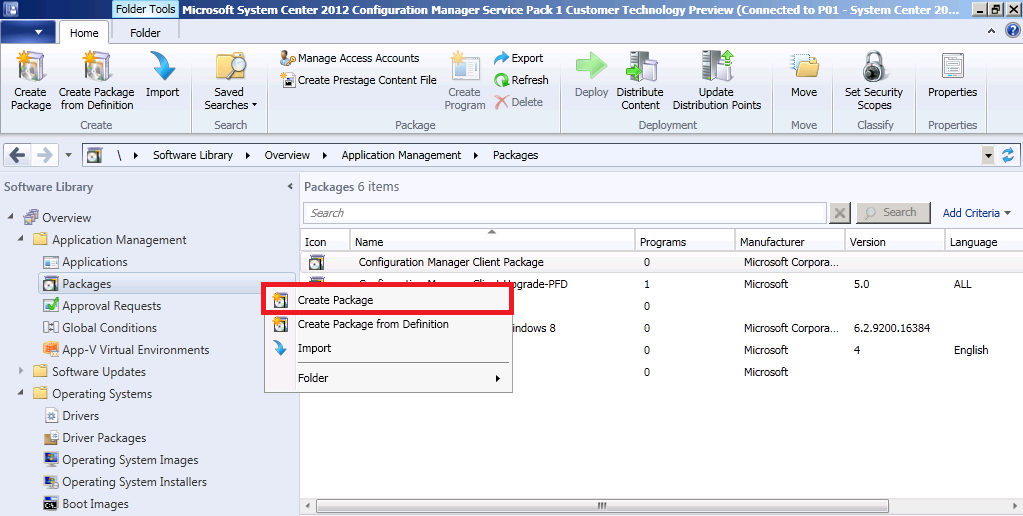
Task: Click Packages in the breadcrumb path
Action: [515, 155]
